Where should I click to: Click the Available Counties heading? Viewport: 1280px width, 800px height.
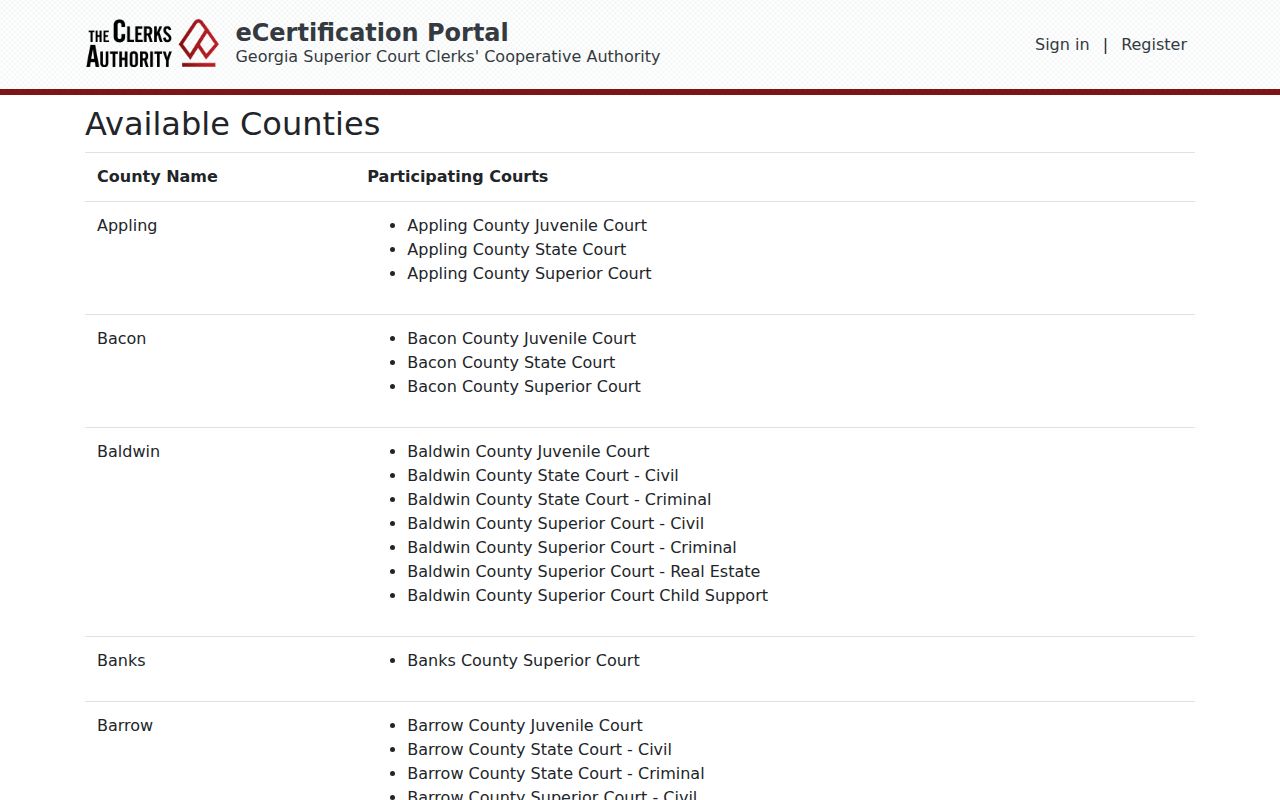(233, 124)
